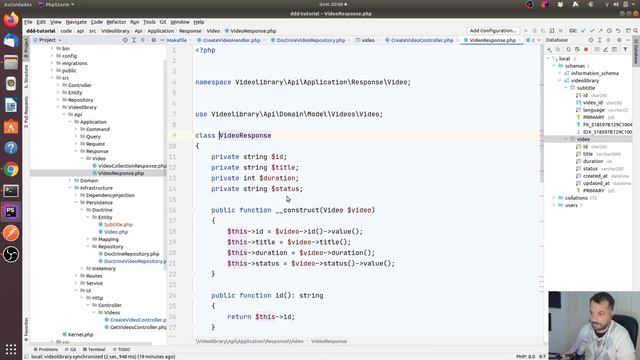Click the Git update project icon

583,31
